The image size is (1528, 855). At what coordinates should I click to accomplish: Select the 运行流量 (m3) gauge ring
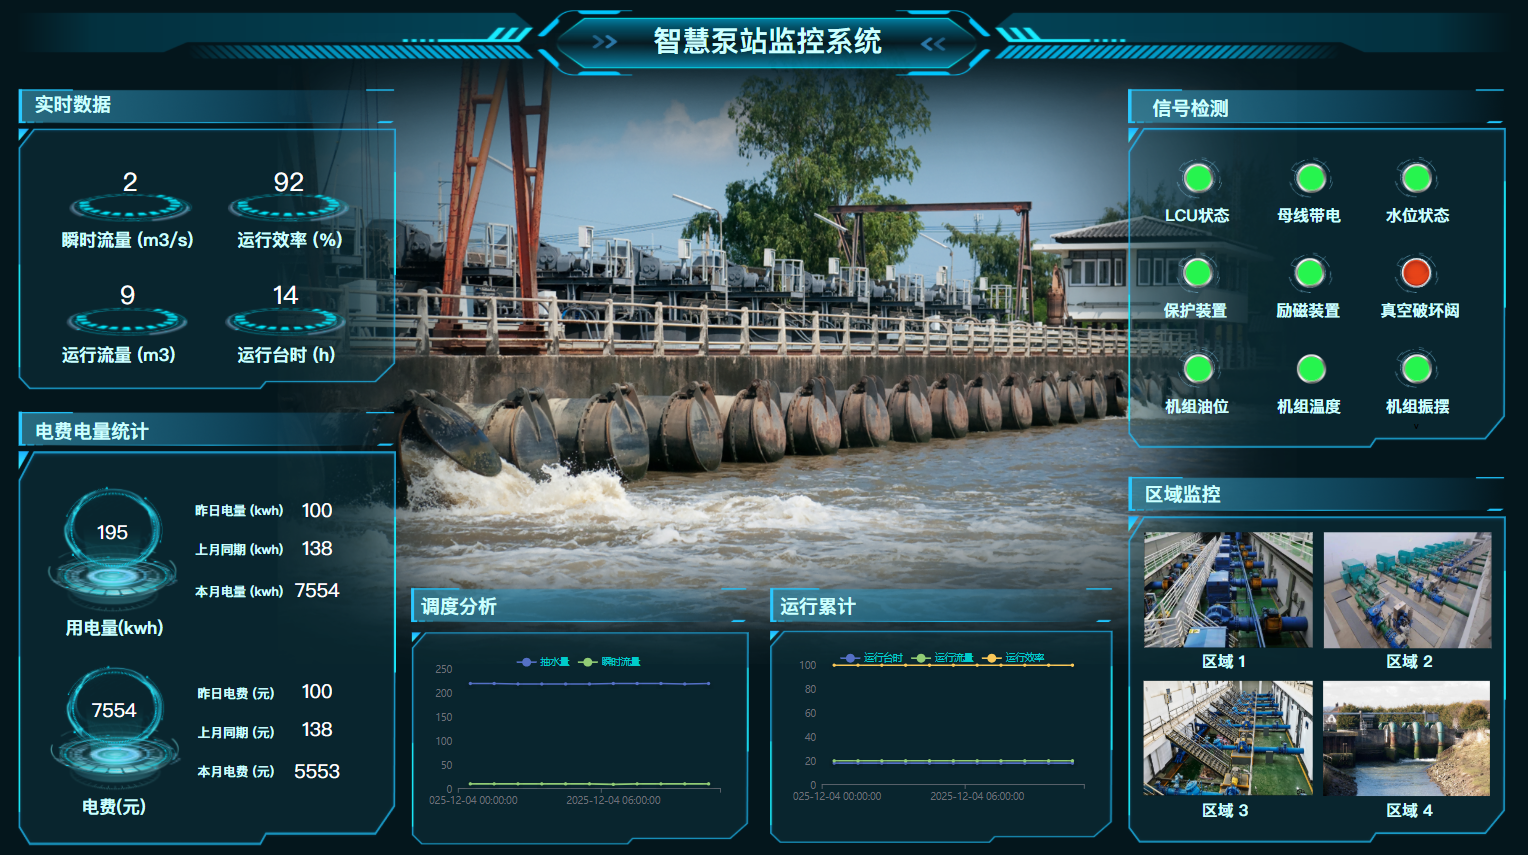point(127,321)
